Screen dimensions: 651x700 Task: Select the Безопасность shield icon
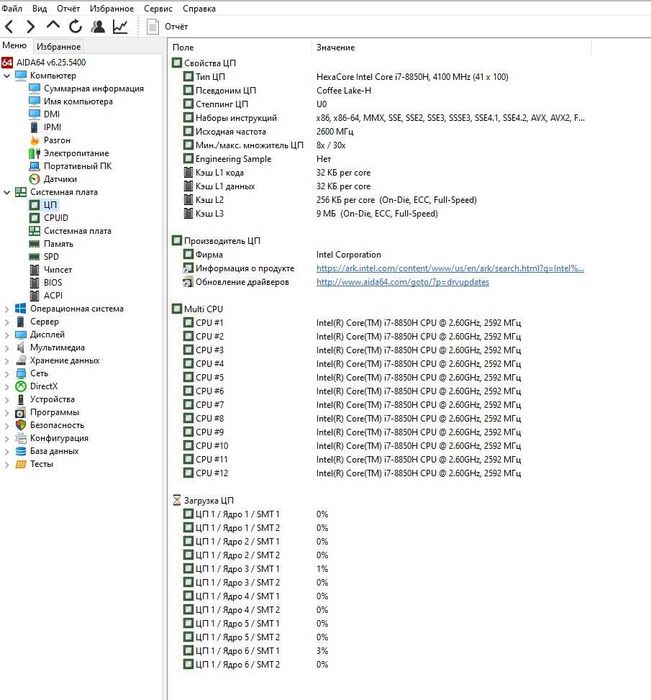[21, 425]
